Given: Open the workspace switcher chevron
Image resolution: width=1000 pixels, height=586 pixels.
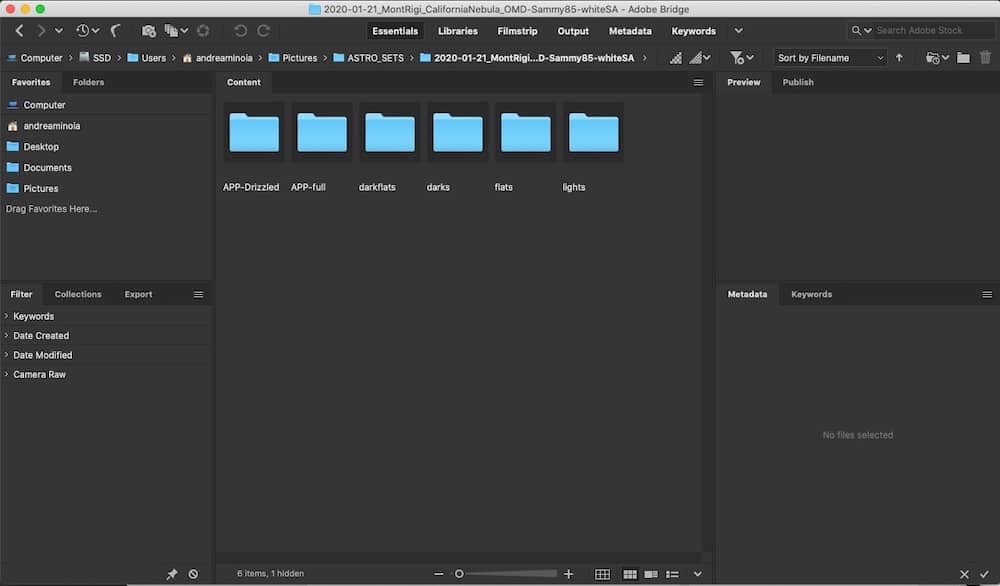Looking at the screenshot, I should [x=739, y=31].
